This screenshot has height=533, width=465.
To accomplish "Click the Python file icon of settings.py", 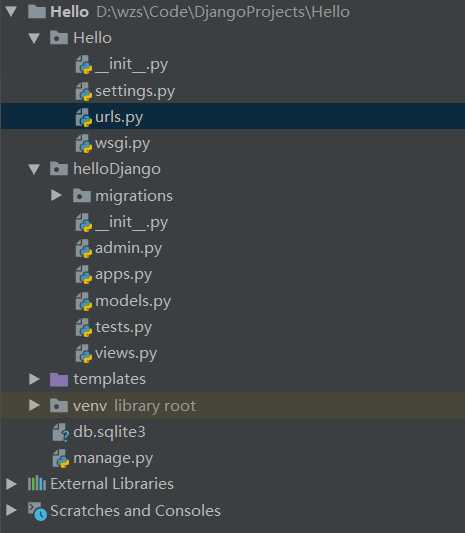I will [x=84, y=91].
